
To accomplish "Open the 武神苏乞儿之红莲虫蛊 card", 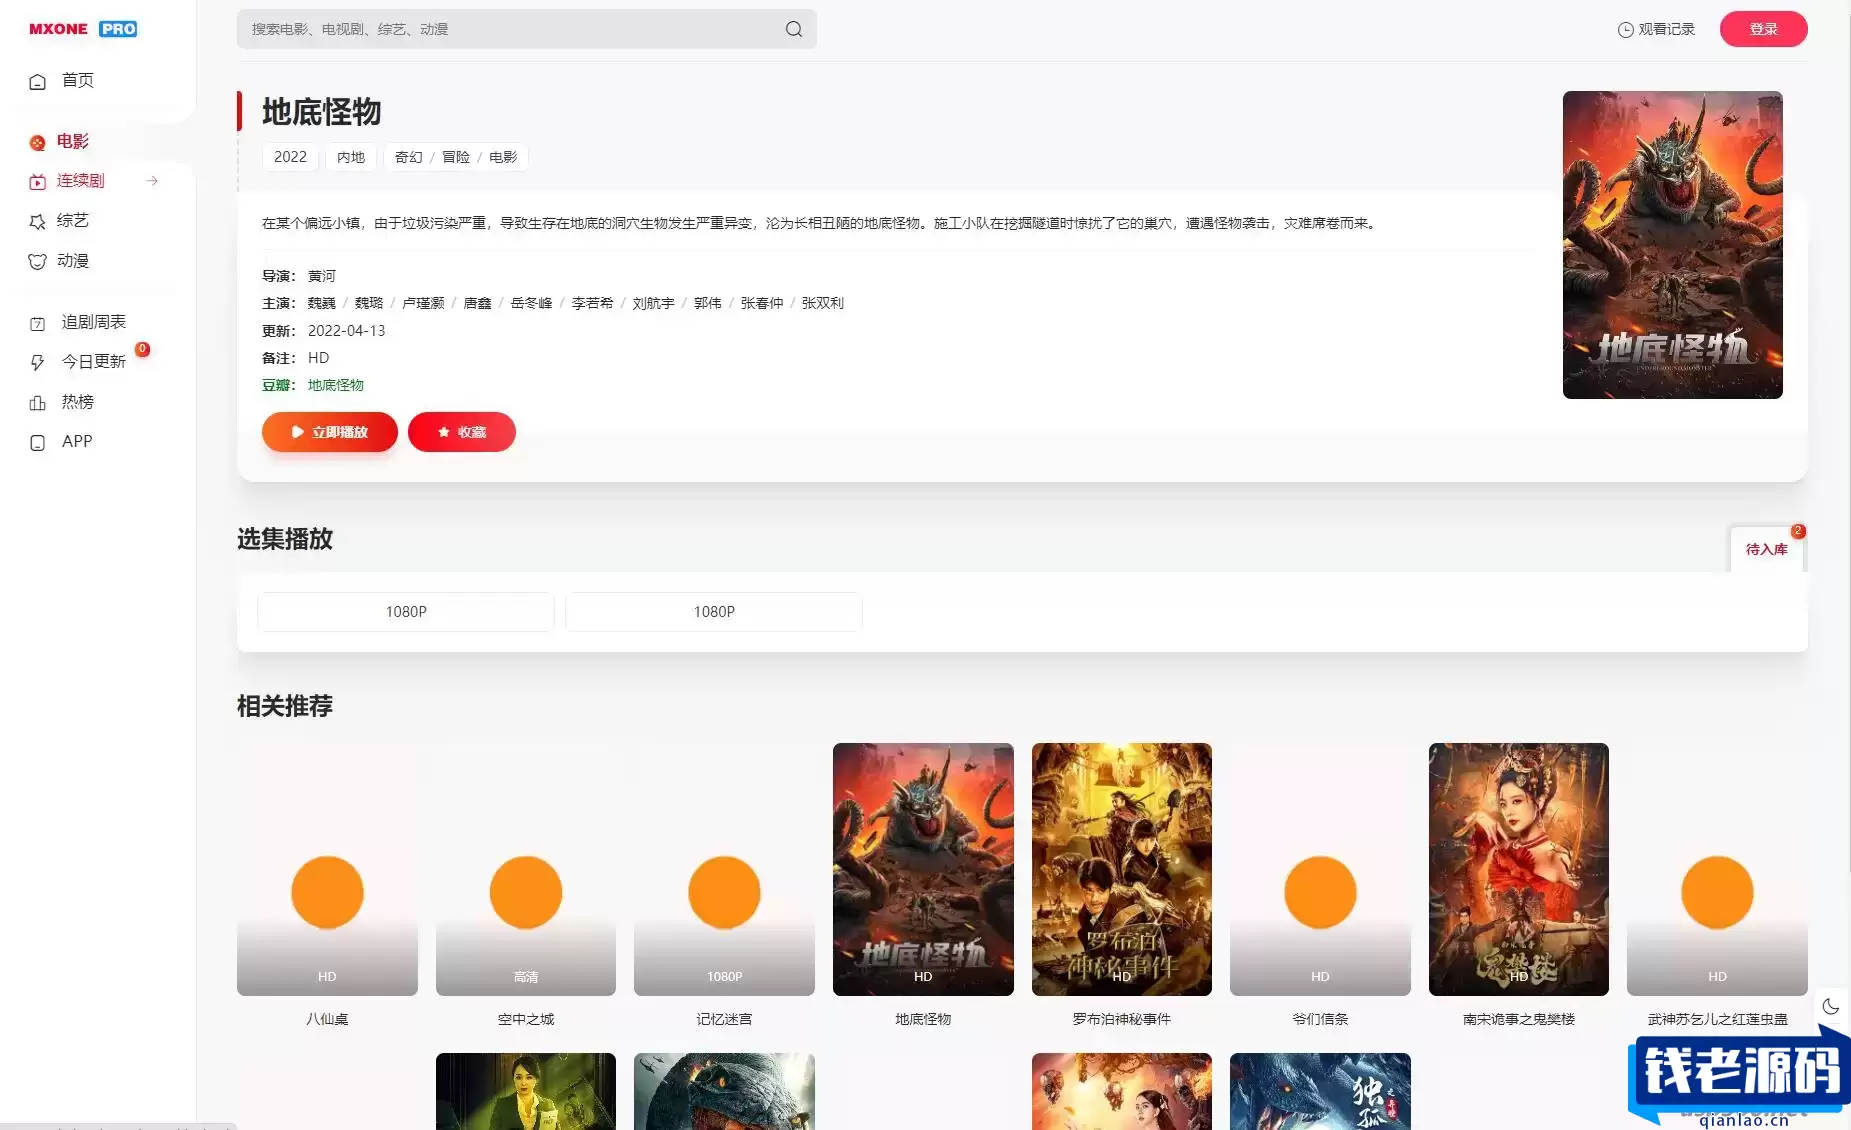I will [x=1717, y=869].
